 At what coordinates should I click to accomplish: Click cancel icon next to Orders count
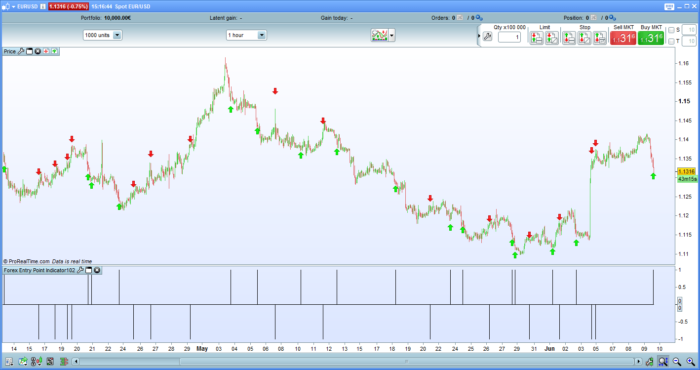point(460,18)
